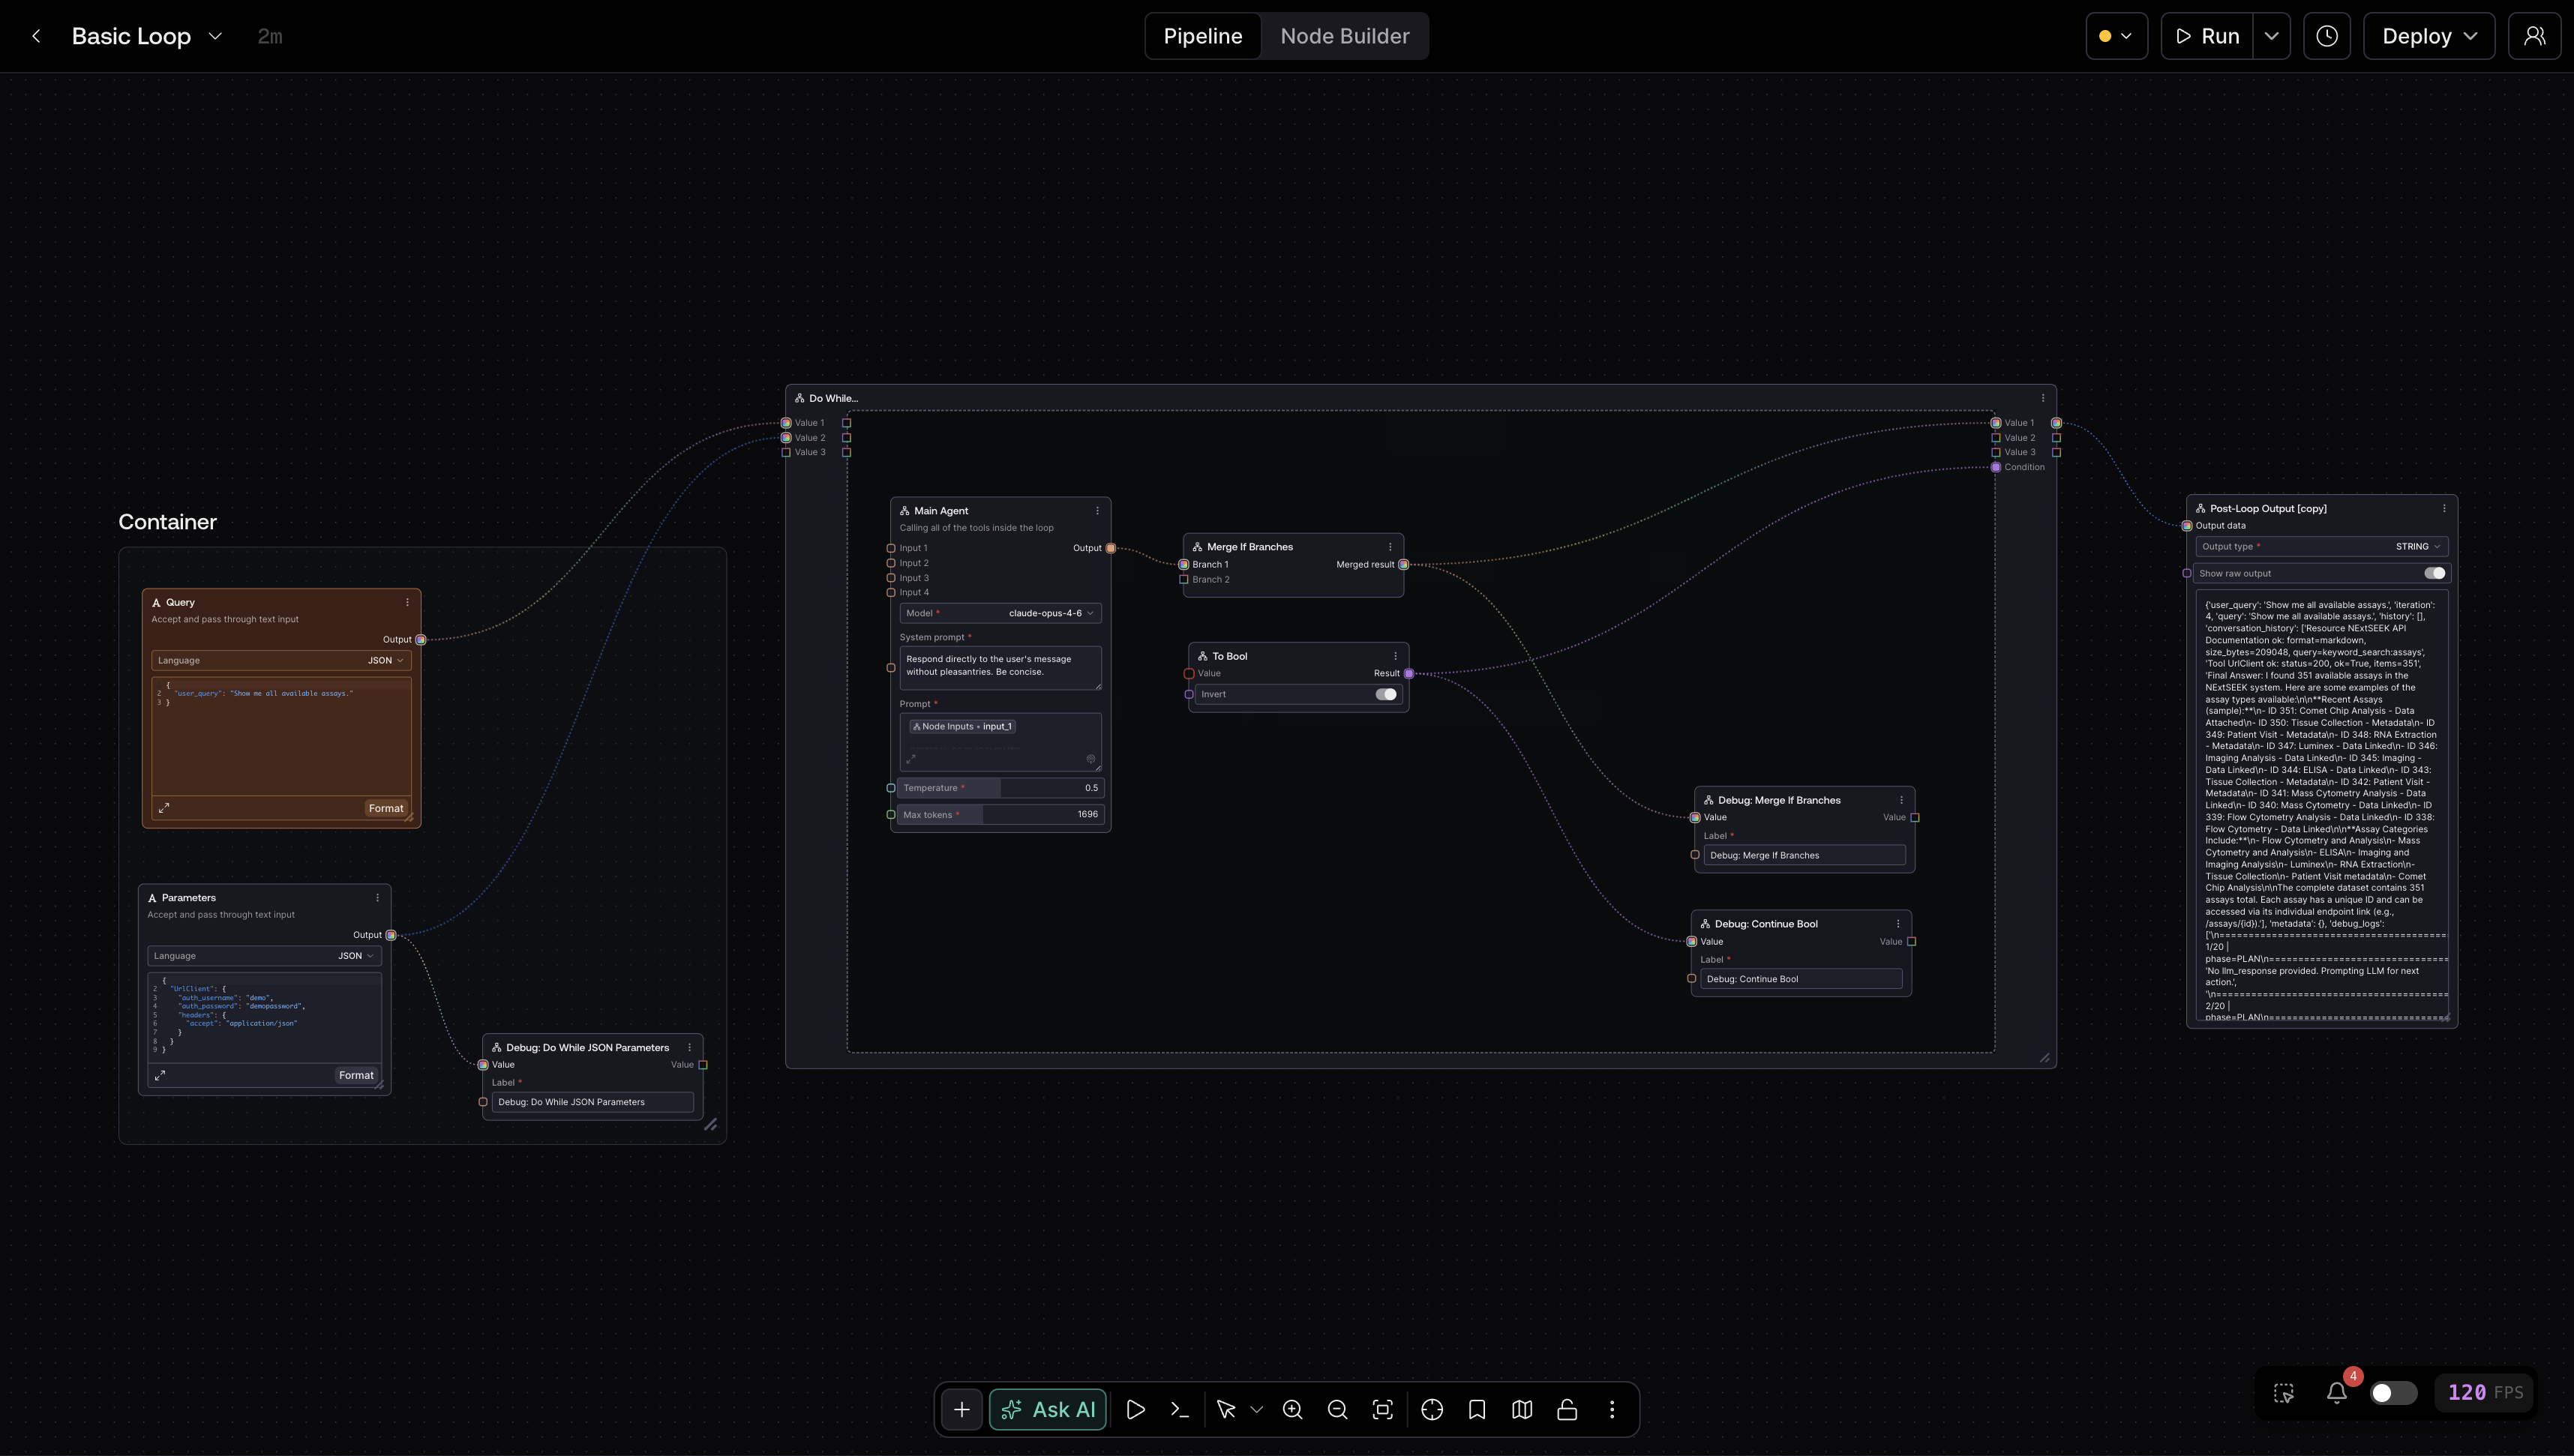Open the yellow status indicator dropdown

pos(2116,36)
